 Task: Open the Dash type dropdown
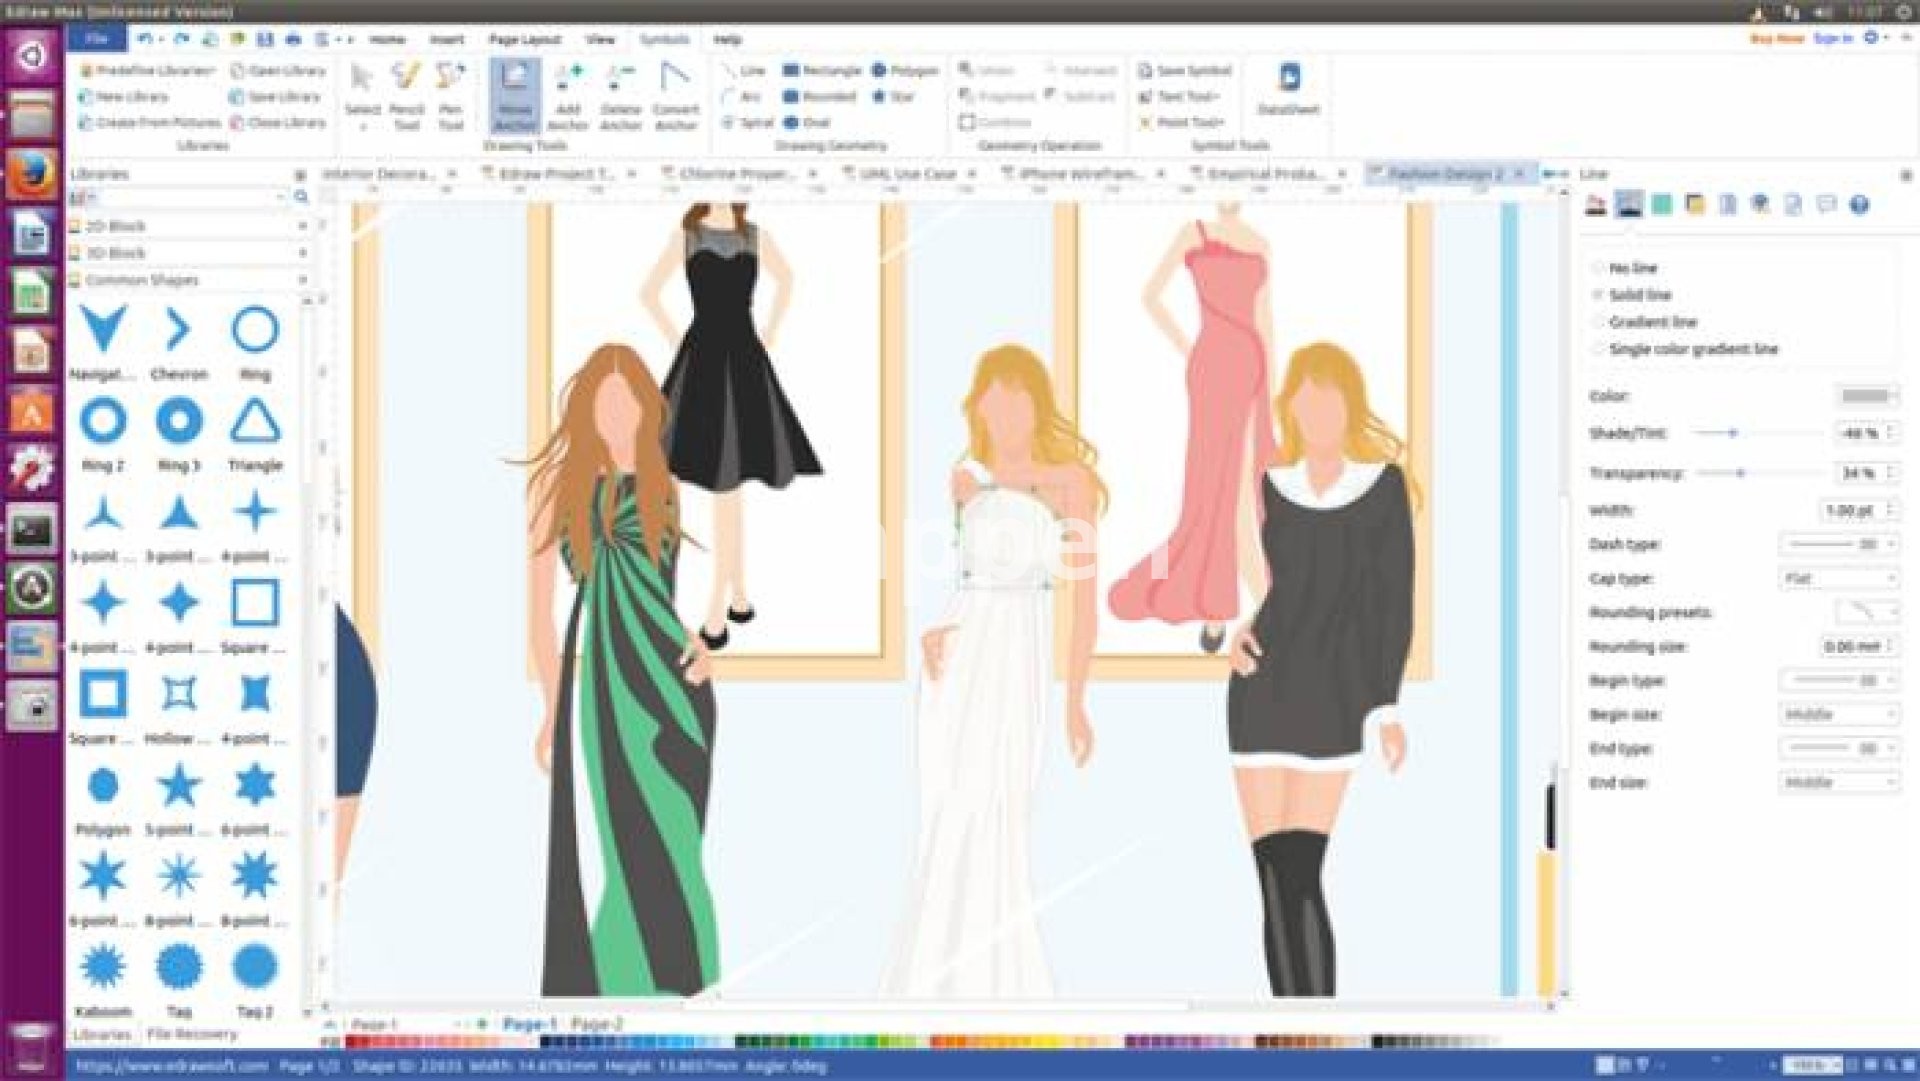1838,544
